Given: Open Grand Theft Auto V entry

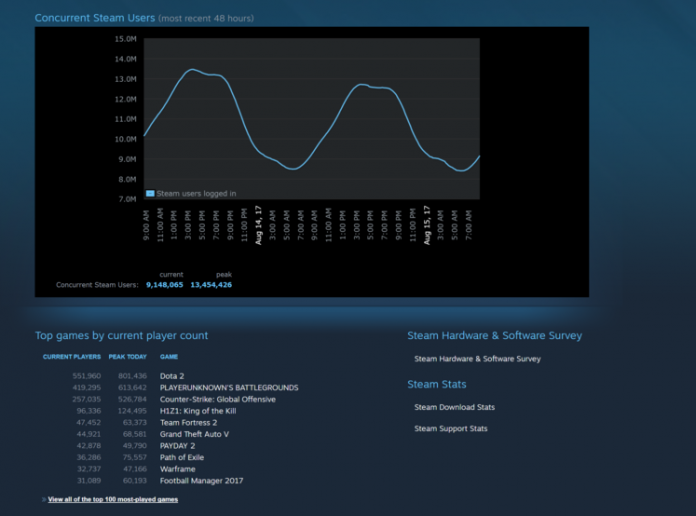Looking at the screenshot, I should coord(194,434).
